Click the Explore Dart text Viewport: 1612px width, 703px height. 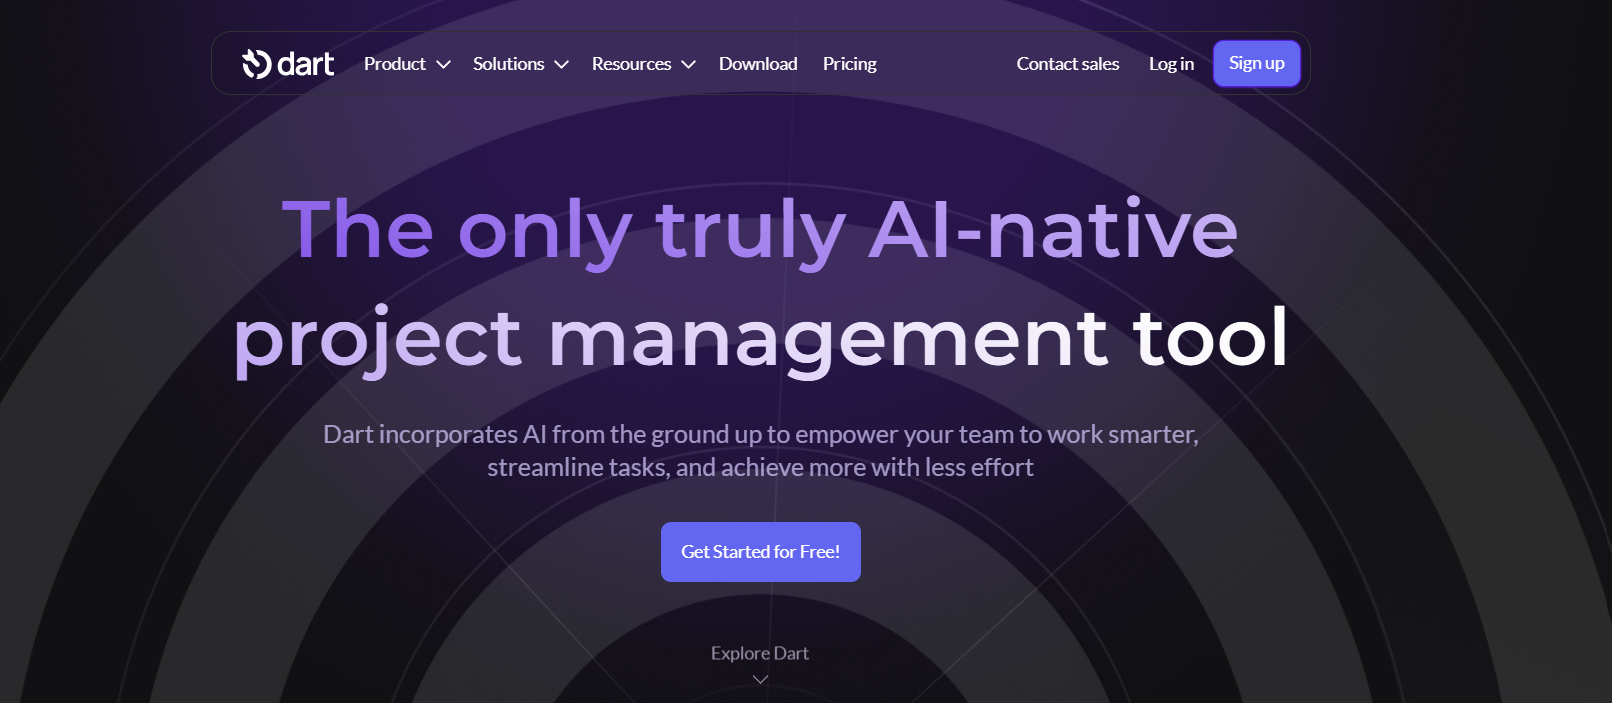click(x=760, y=653)
